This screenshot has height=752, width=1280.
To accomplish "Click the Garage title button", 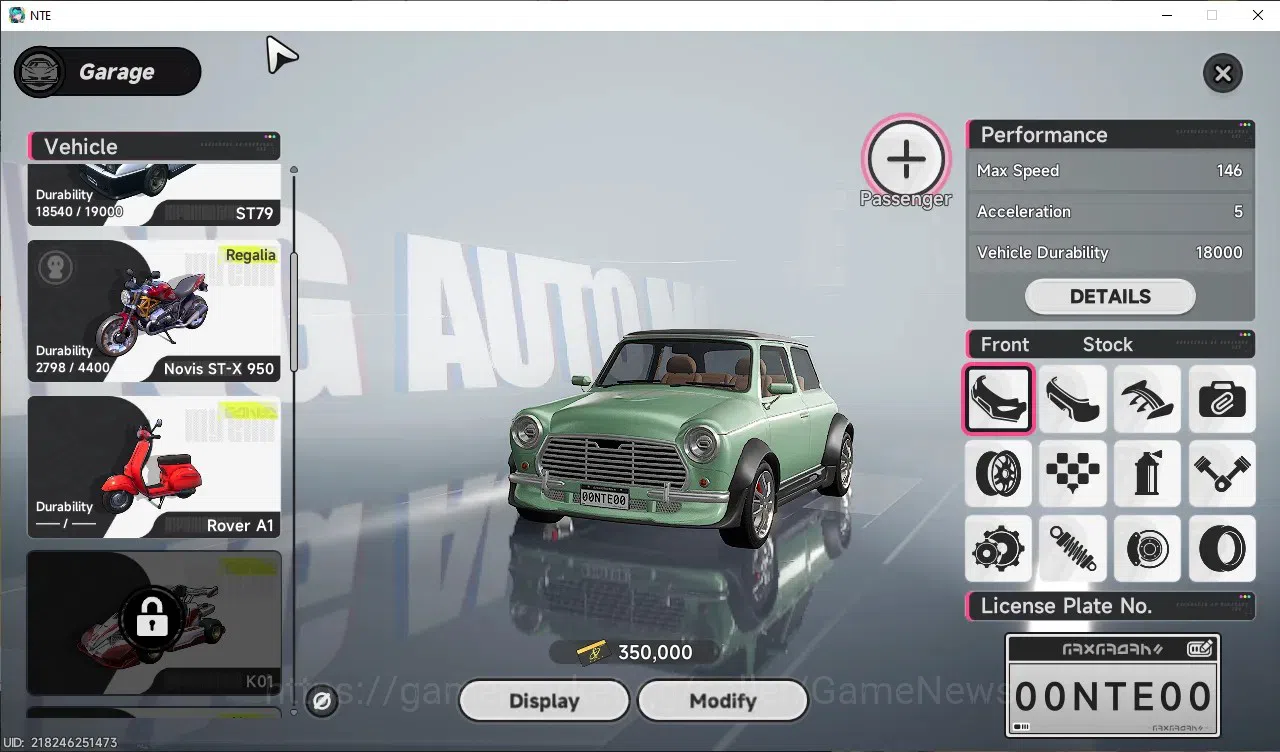I will [108, 72].
